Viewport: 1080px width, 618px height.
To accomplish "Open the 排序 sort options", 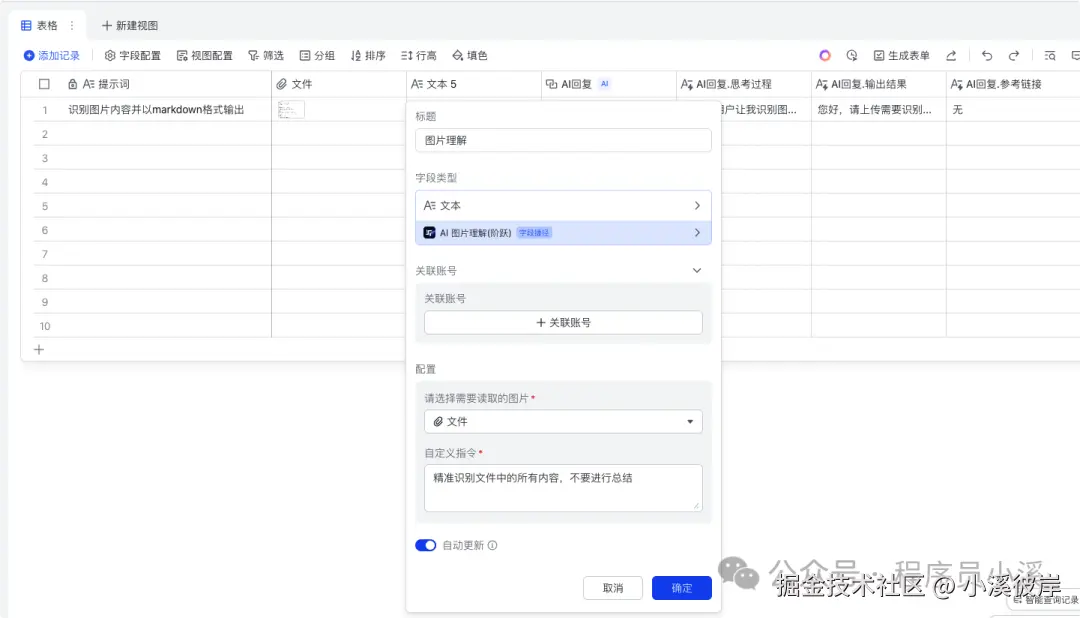I will 367,55.
